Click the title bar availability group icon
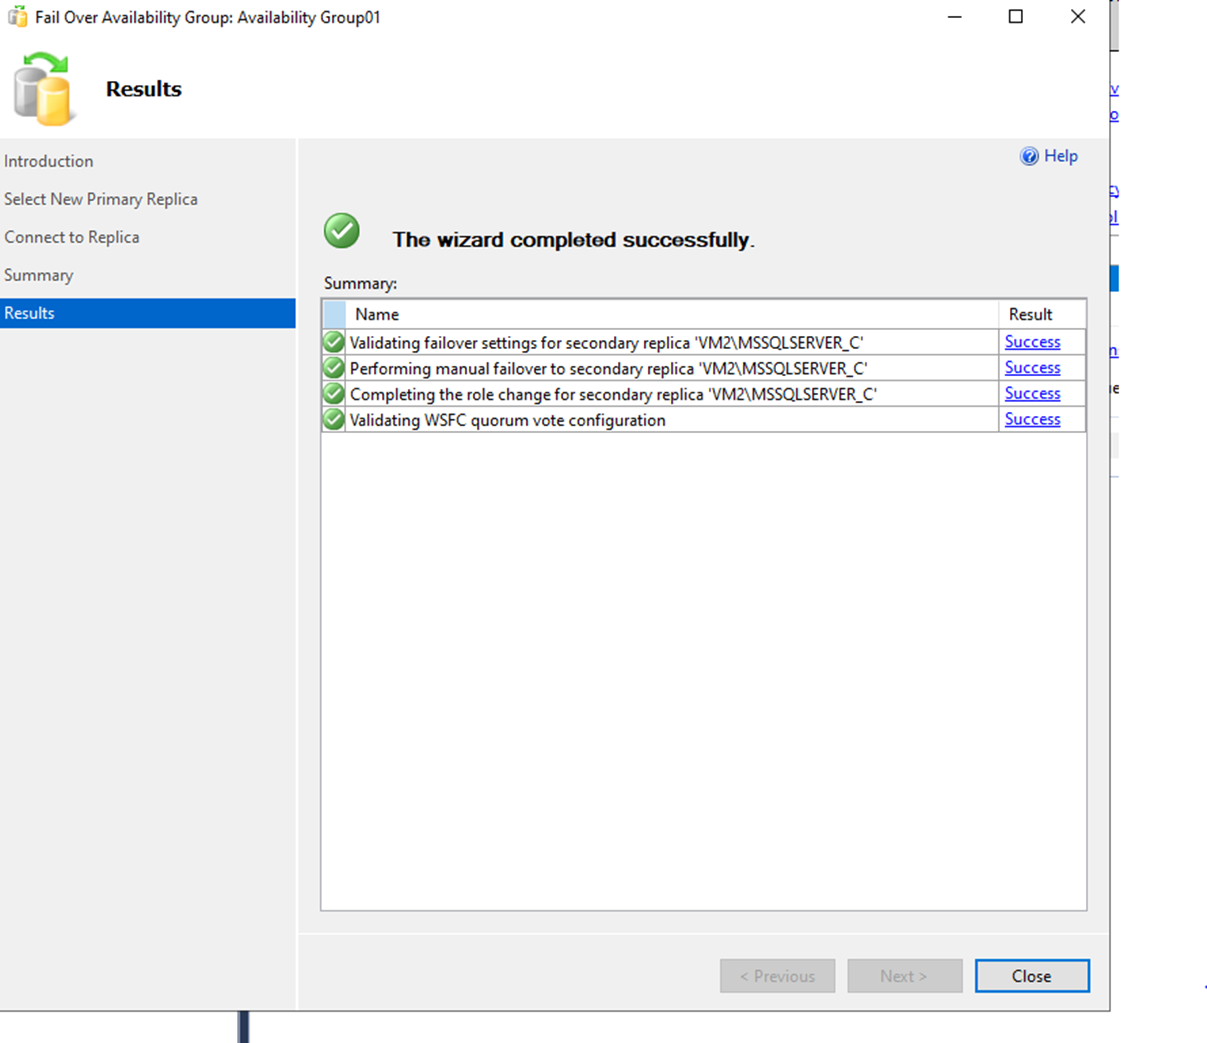The width and height of the screenshot is (1207, 1043). tap(17, 17)
